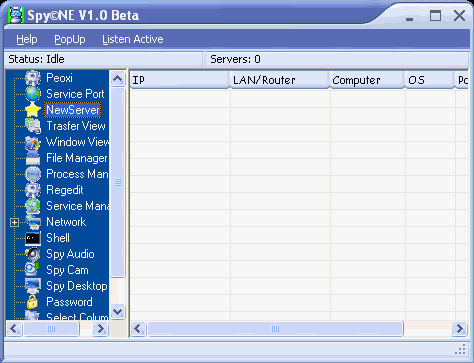Select Service Port tree entry
The image size is (474, 363).
pos(75,94)
